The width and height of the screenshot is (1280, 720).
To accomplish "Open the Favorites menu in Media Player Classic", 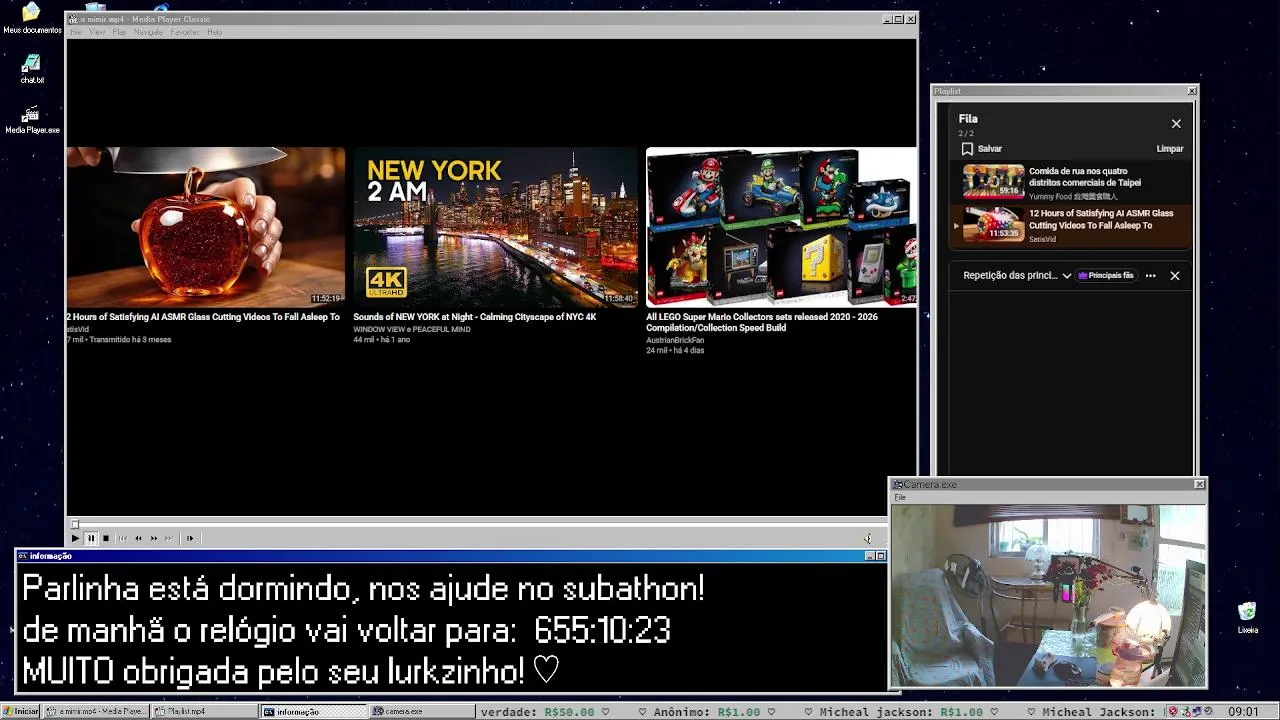I will (185, 32).
